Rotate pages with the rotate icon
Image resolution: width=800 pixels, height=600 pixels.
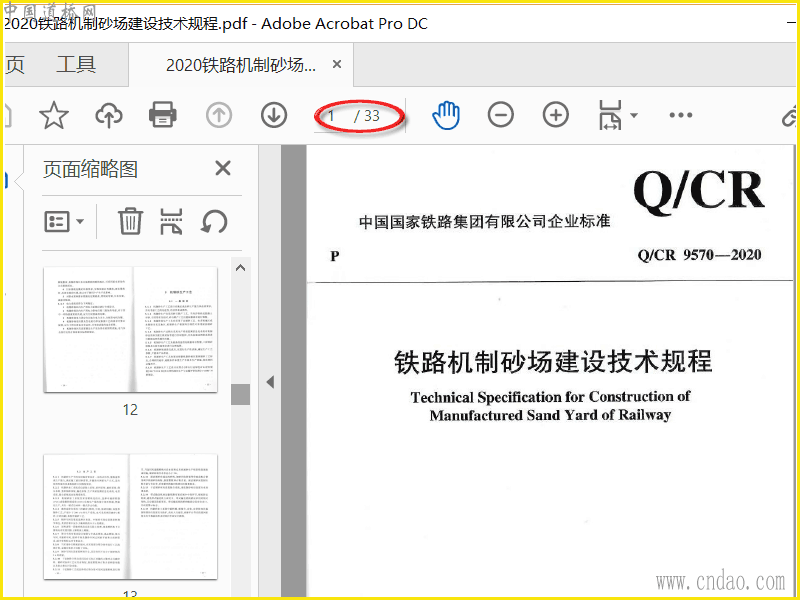coord(214,222)
